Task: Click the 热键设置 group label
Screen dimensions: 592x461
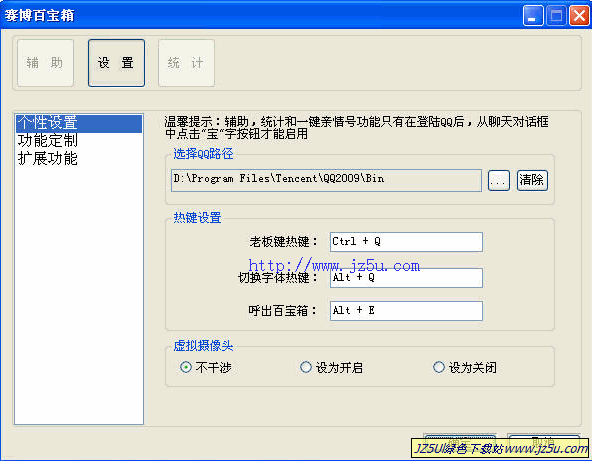Action: [x=197, y=217]
